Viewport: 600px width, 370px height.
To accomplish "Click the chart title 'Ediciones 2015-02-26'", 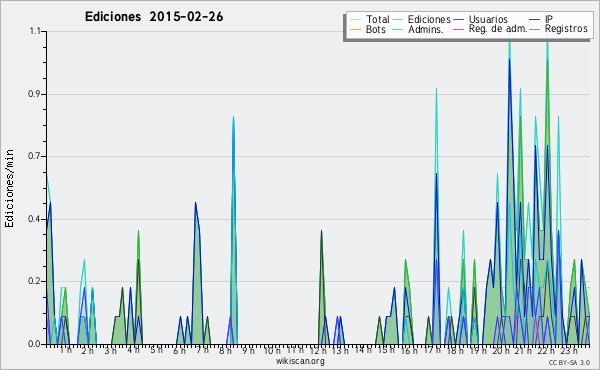I will click(x=154, y=17).
